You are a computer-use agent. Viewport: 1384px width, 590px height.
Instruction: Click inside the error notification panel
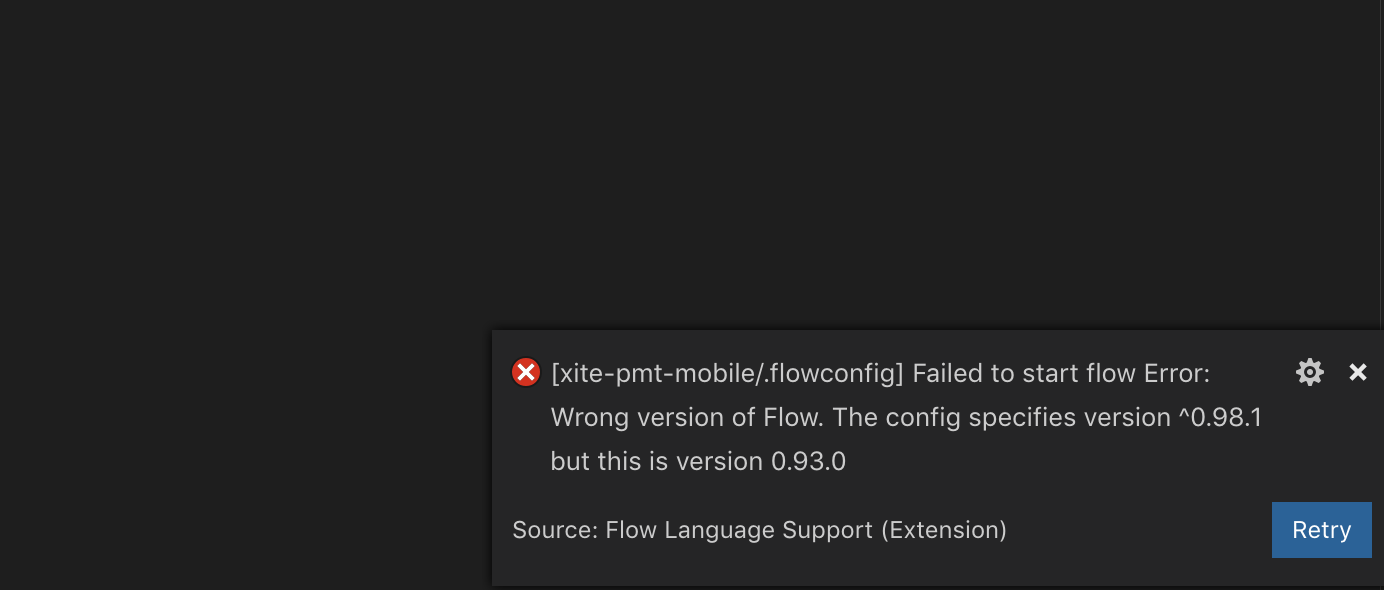click(x=900, y=450)
